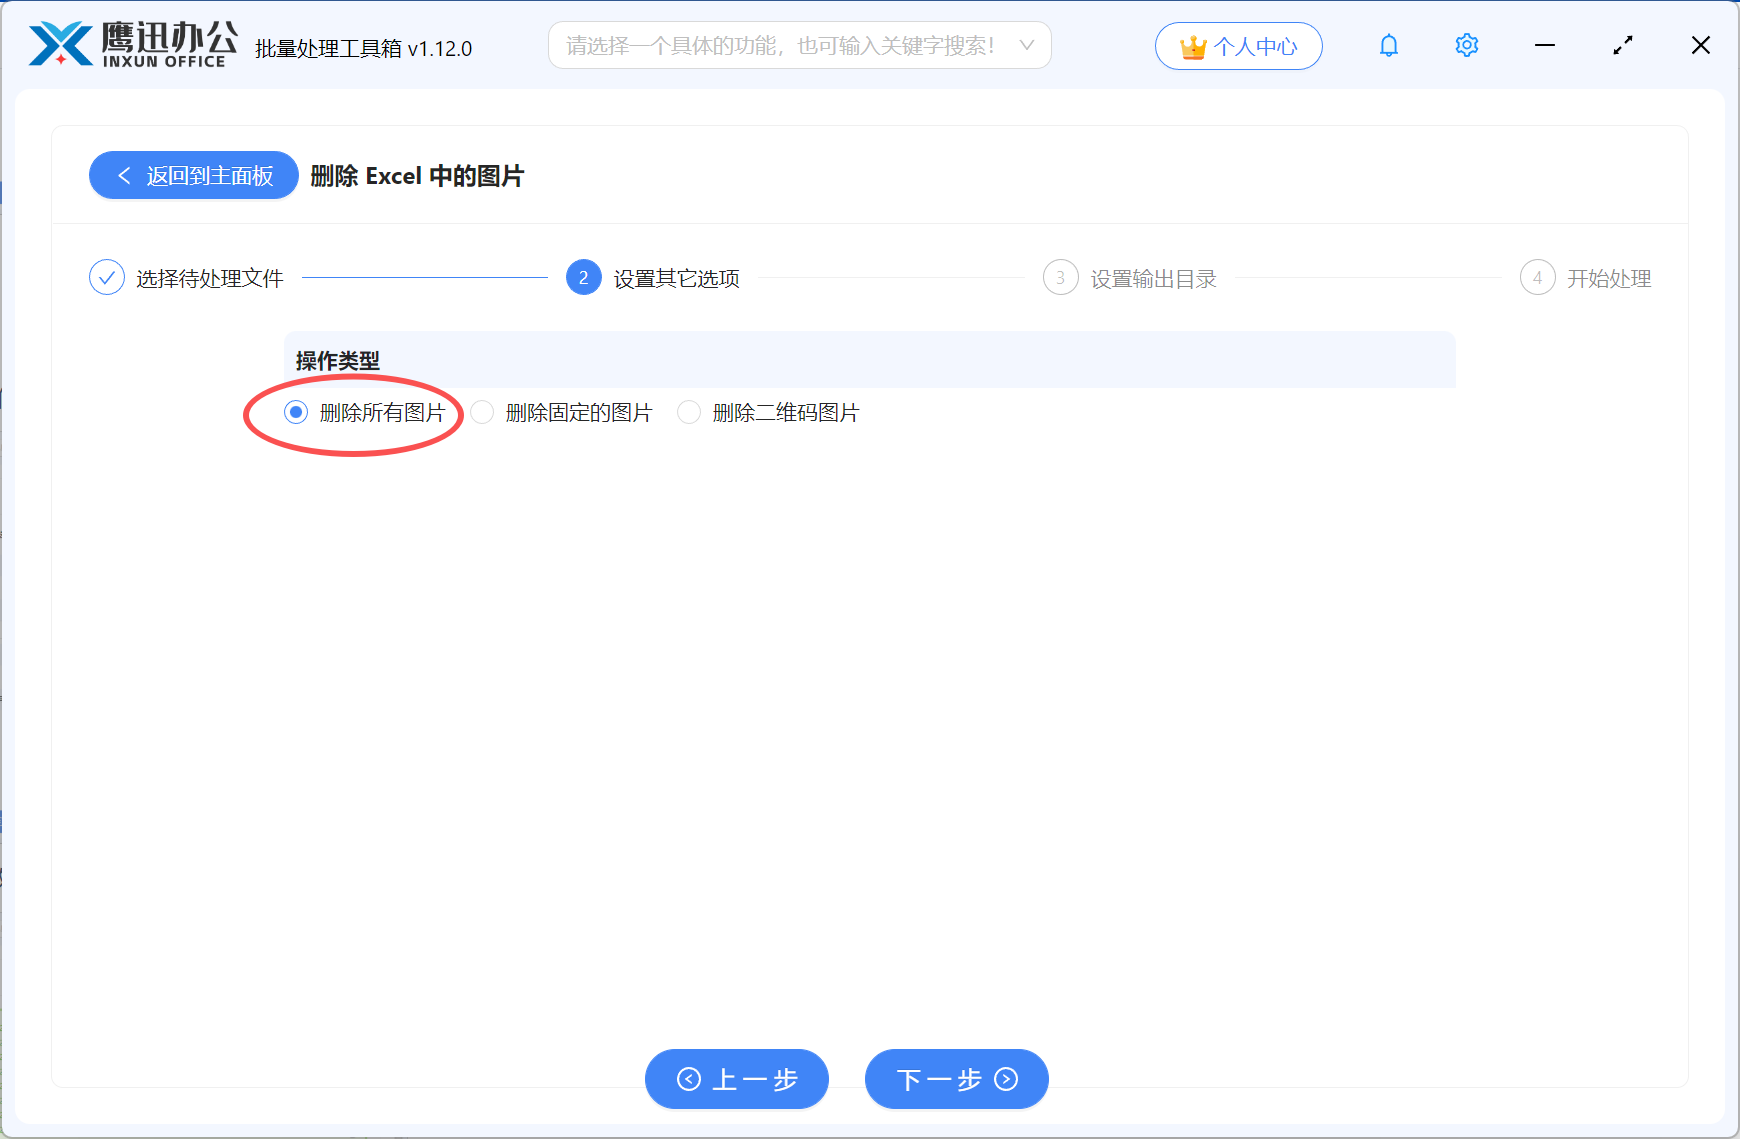Click step 4 开始处理 indicator

pos(1538,277)
